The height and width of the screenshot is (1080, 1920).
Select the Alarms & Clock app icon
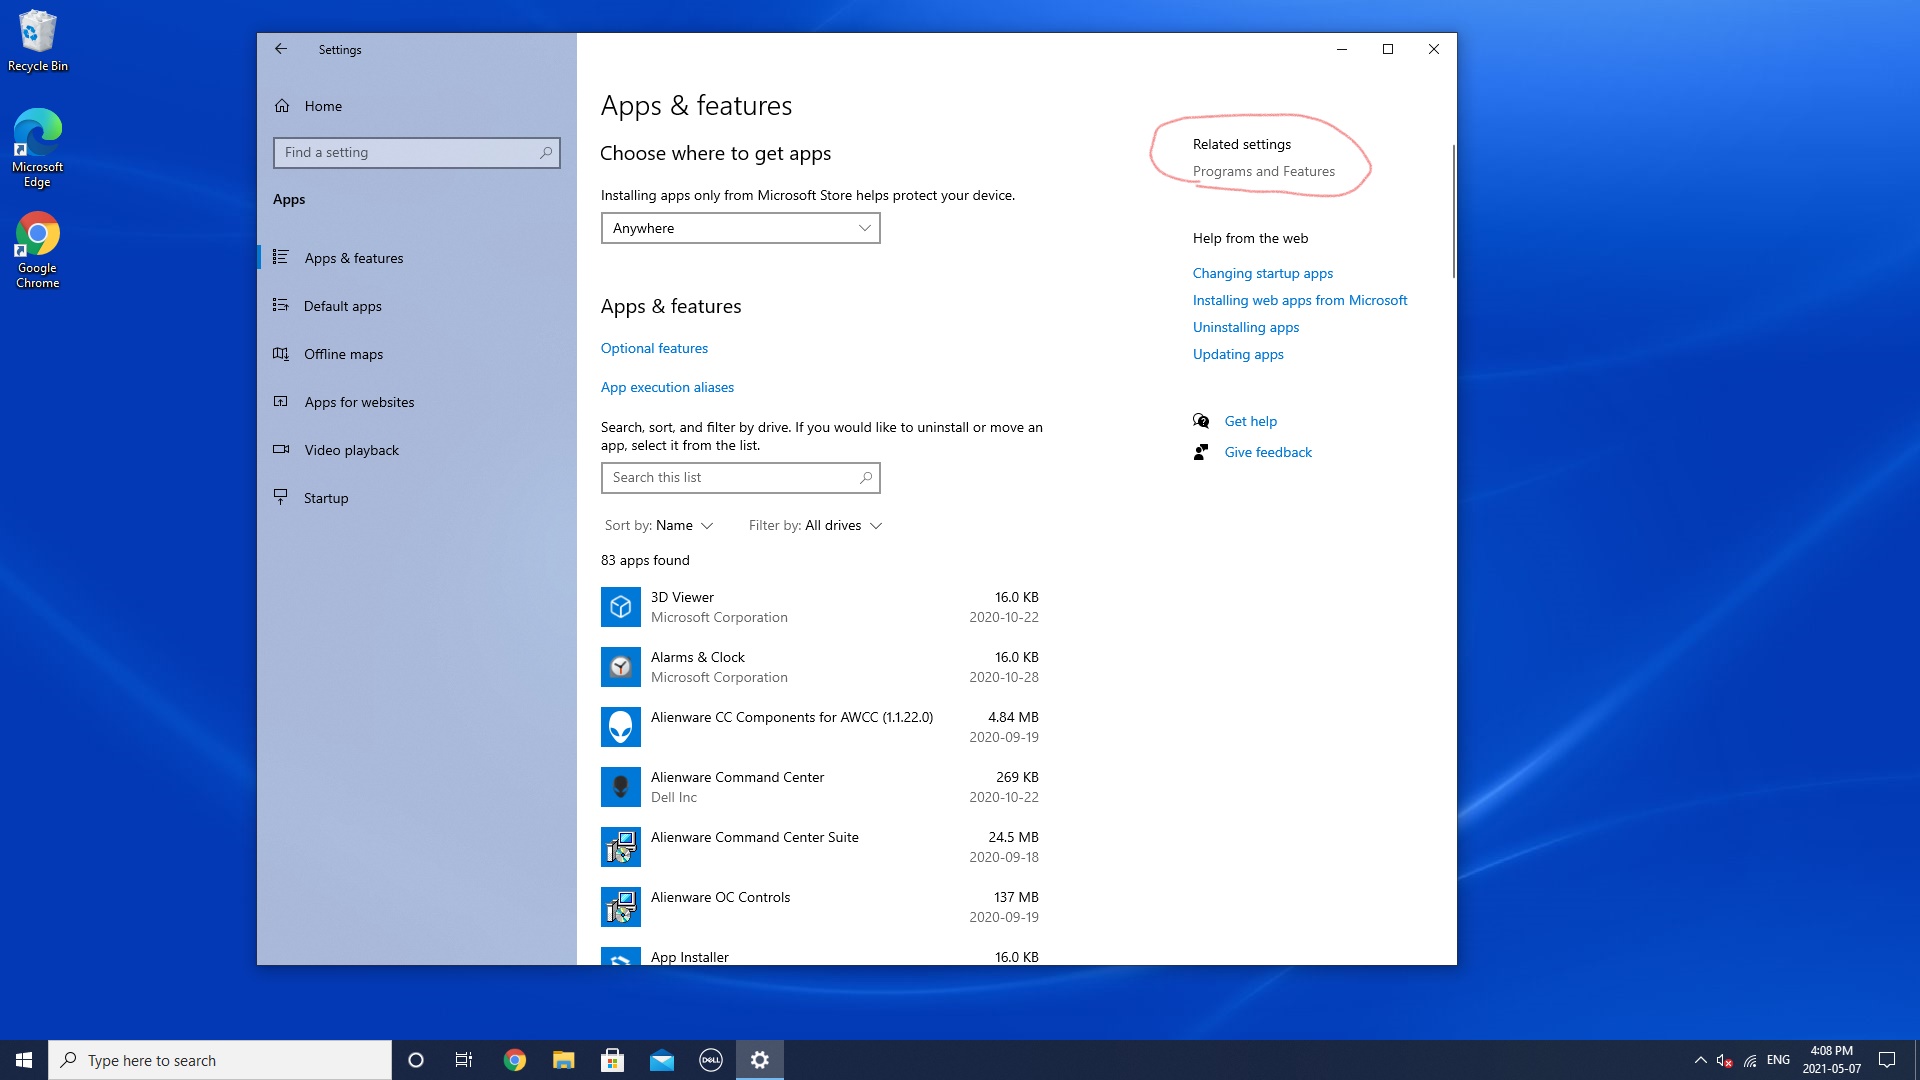point(621,667)
